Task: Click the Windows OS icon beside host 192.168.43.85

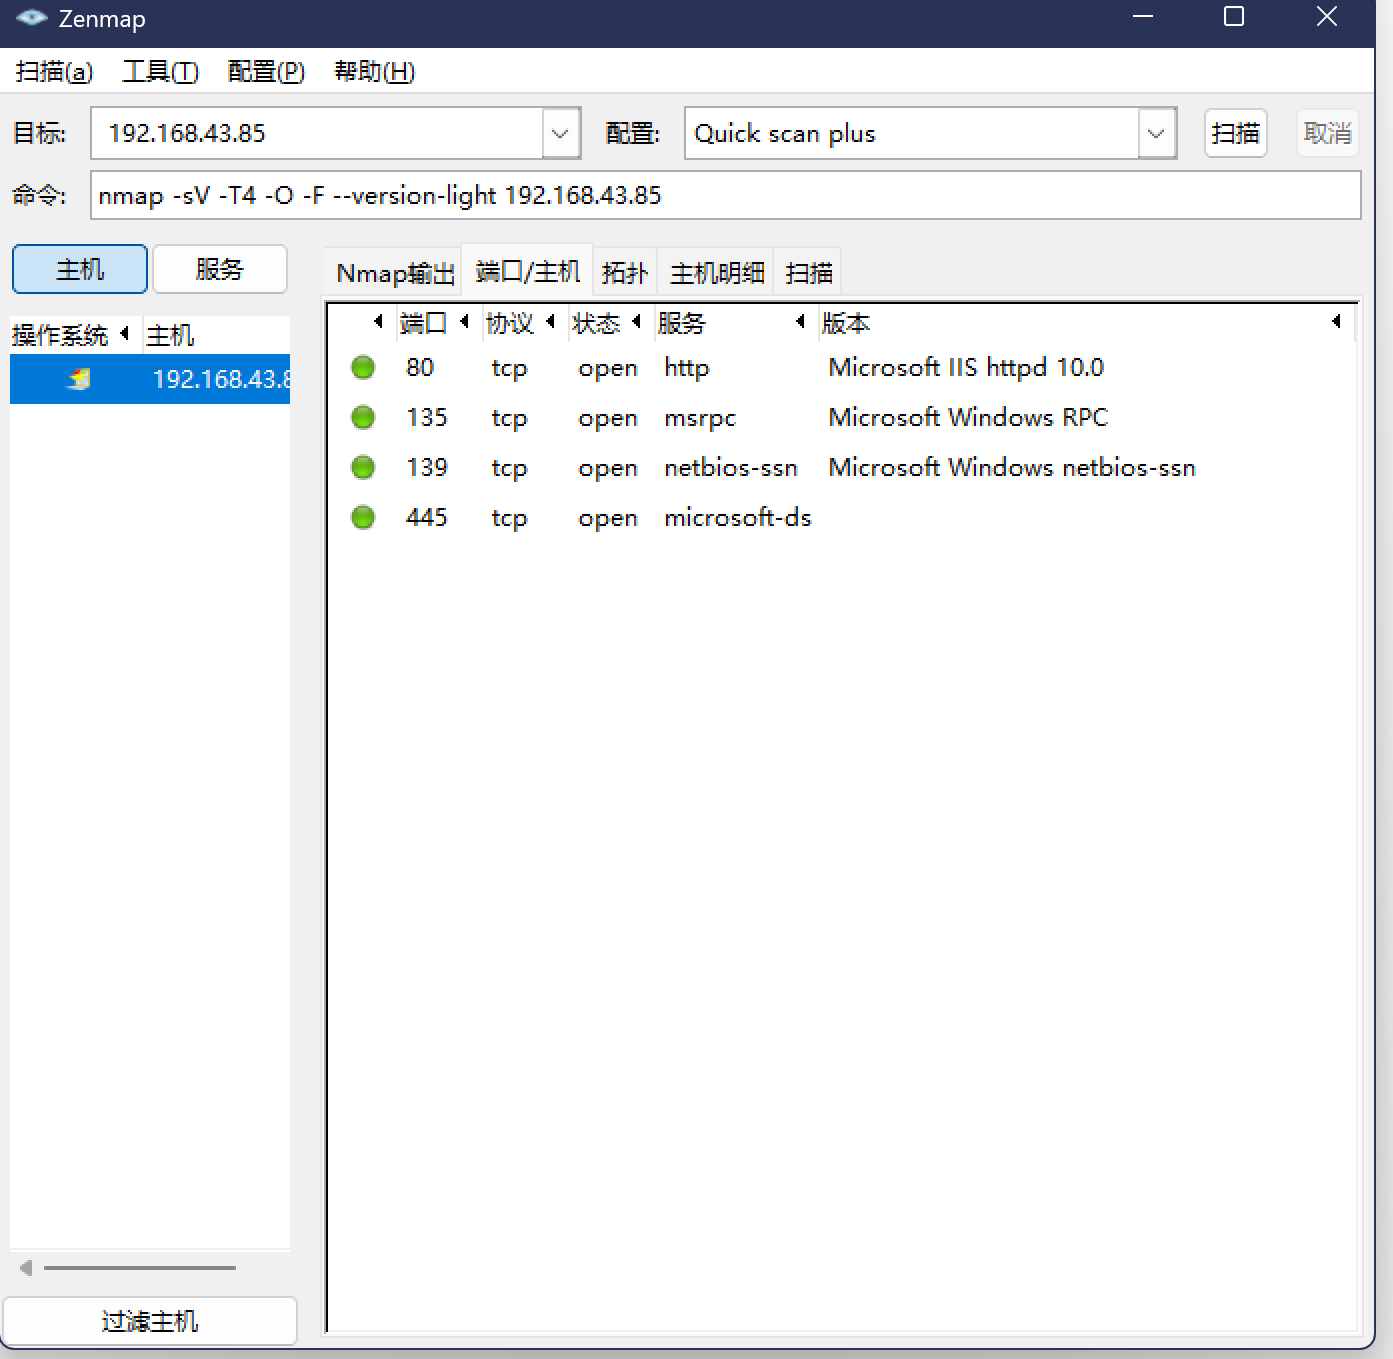Action: click(79, 379)
